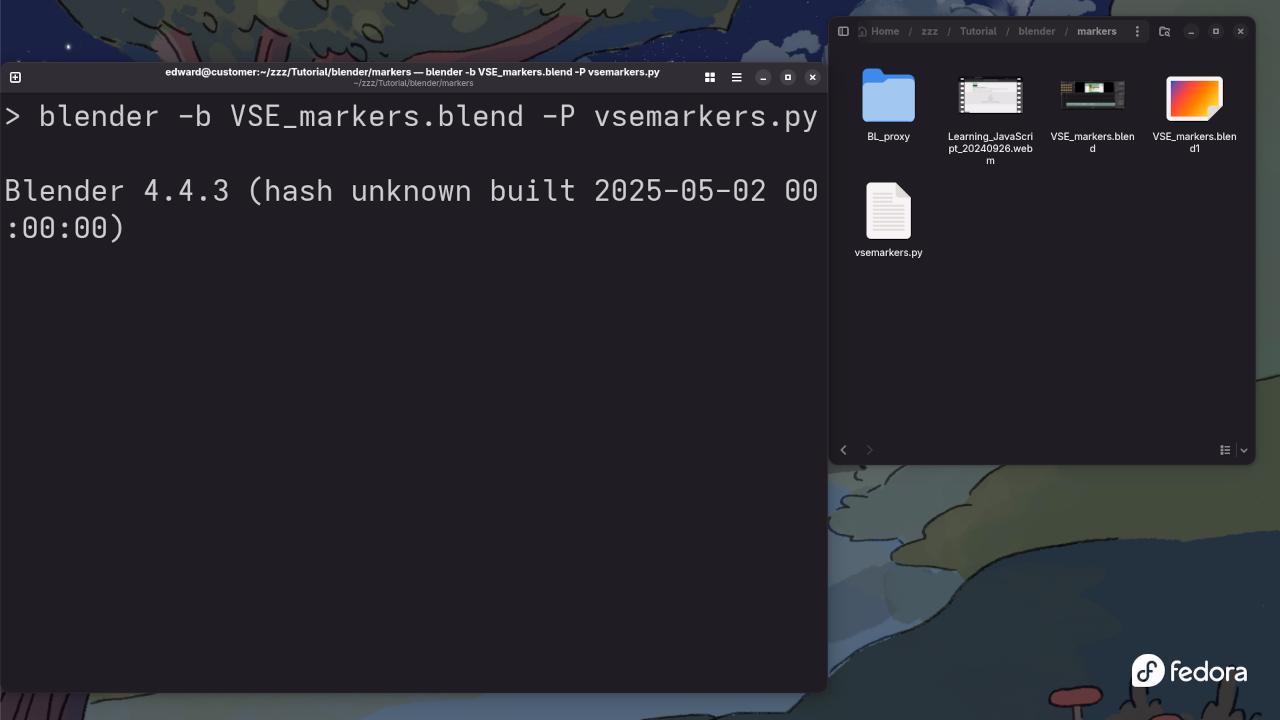
Task: Search in the current folder
Action: [x=1164, y=31]
